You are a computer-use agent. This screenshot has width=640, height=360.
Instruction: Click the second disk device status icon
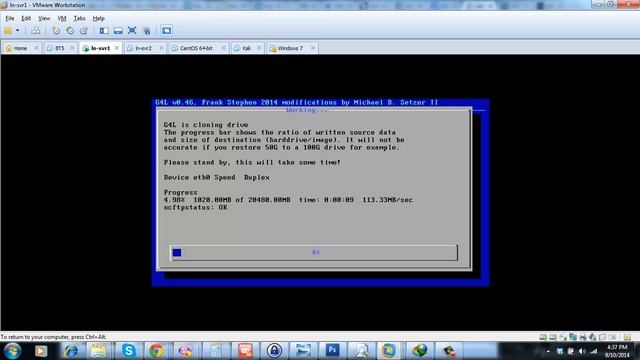click(553, 337)
